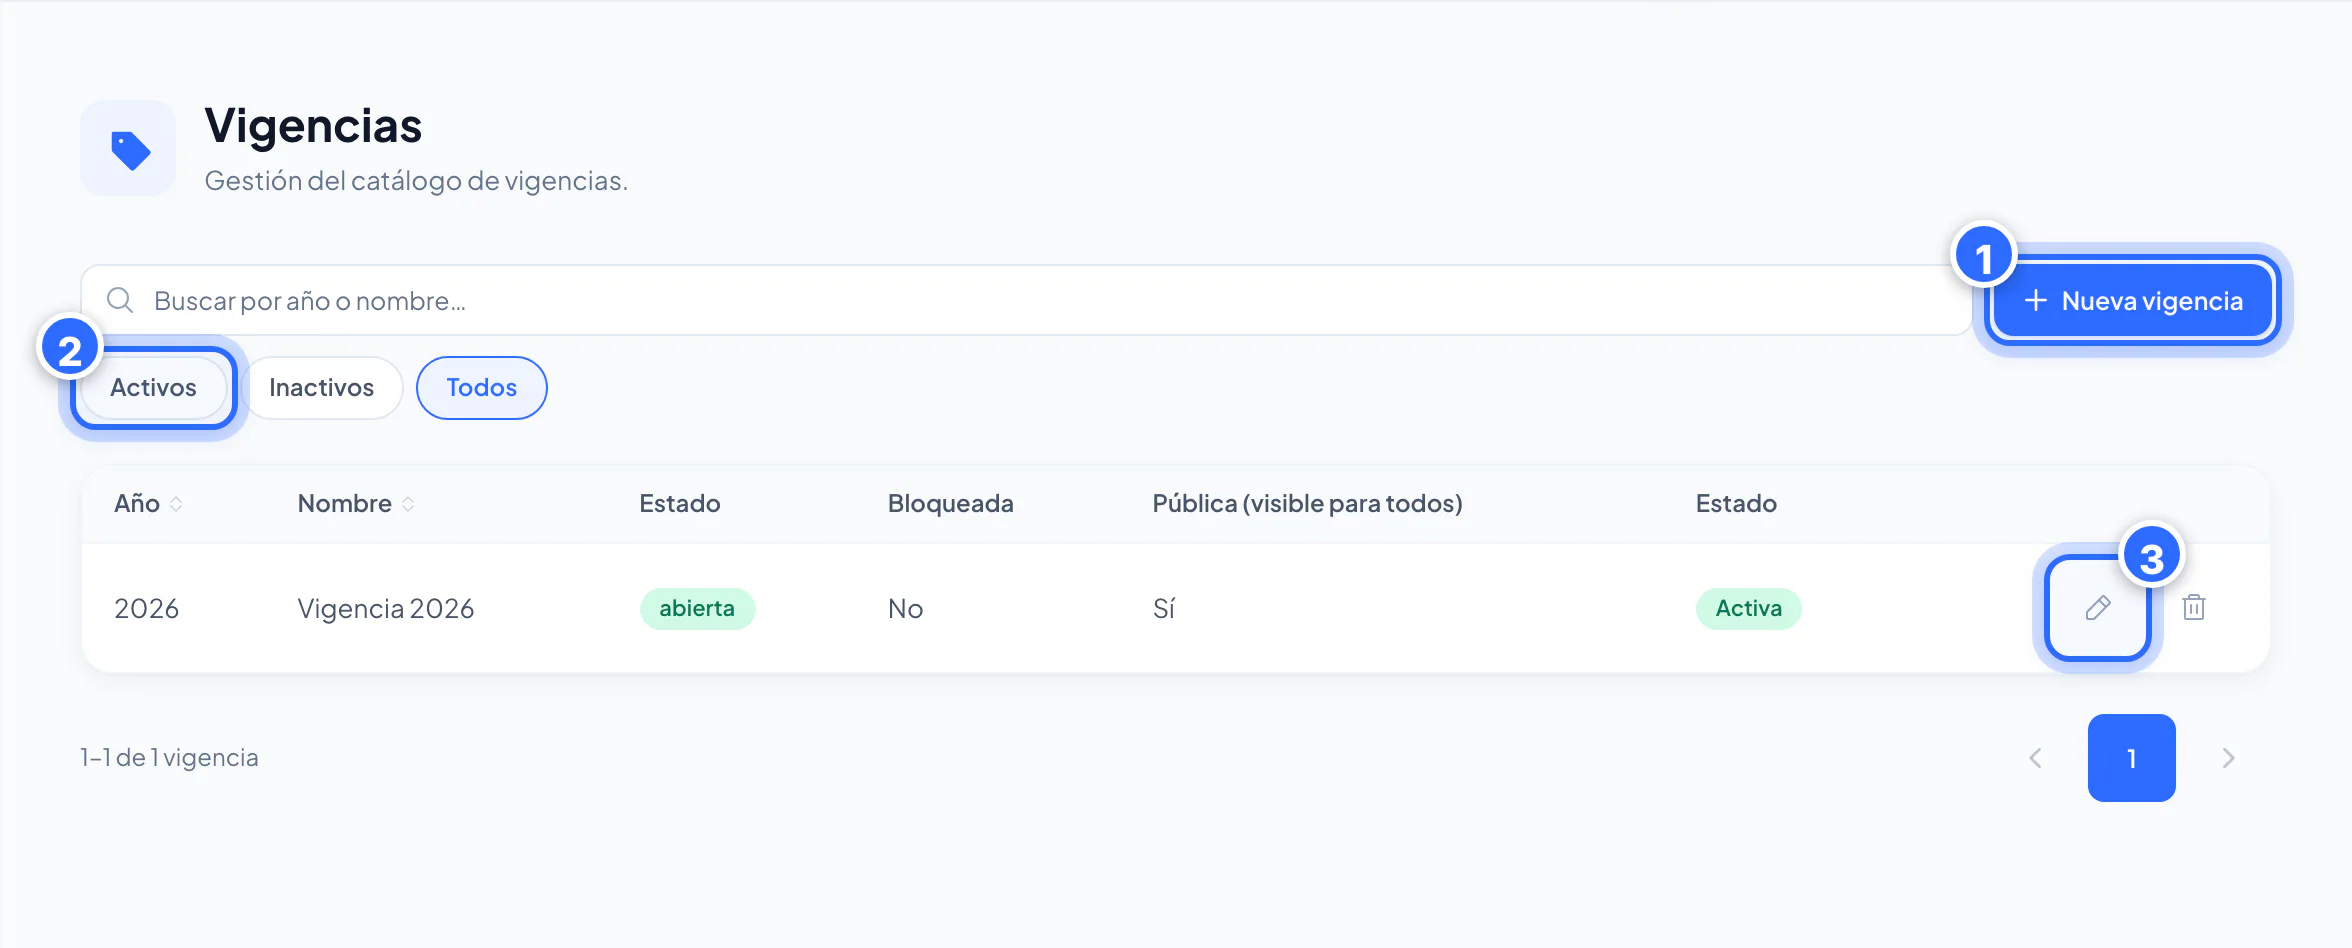The width and height of the screenshot is (2352, 948).
Task: Click the 'Pública (visible para todos)' header
Action: (1307, 503)
